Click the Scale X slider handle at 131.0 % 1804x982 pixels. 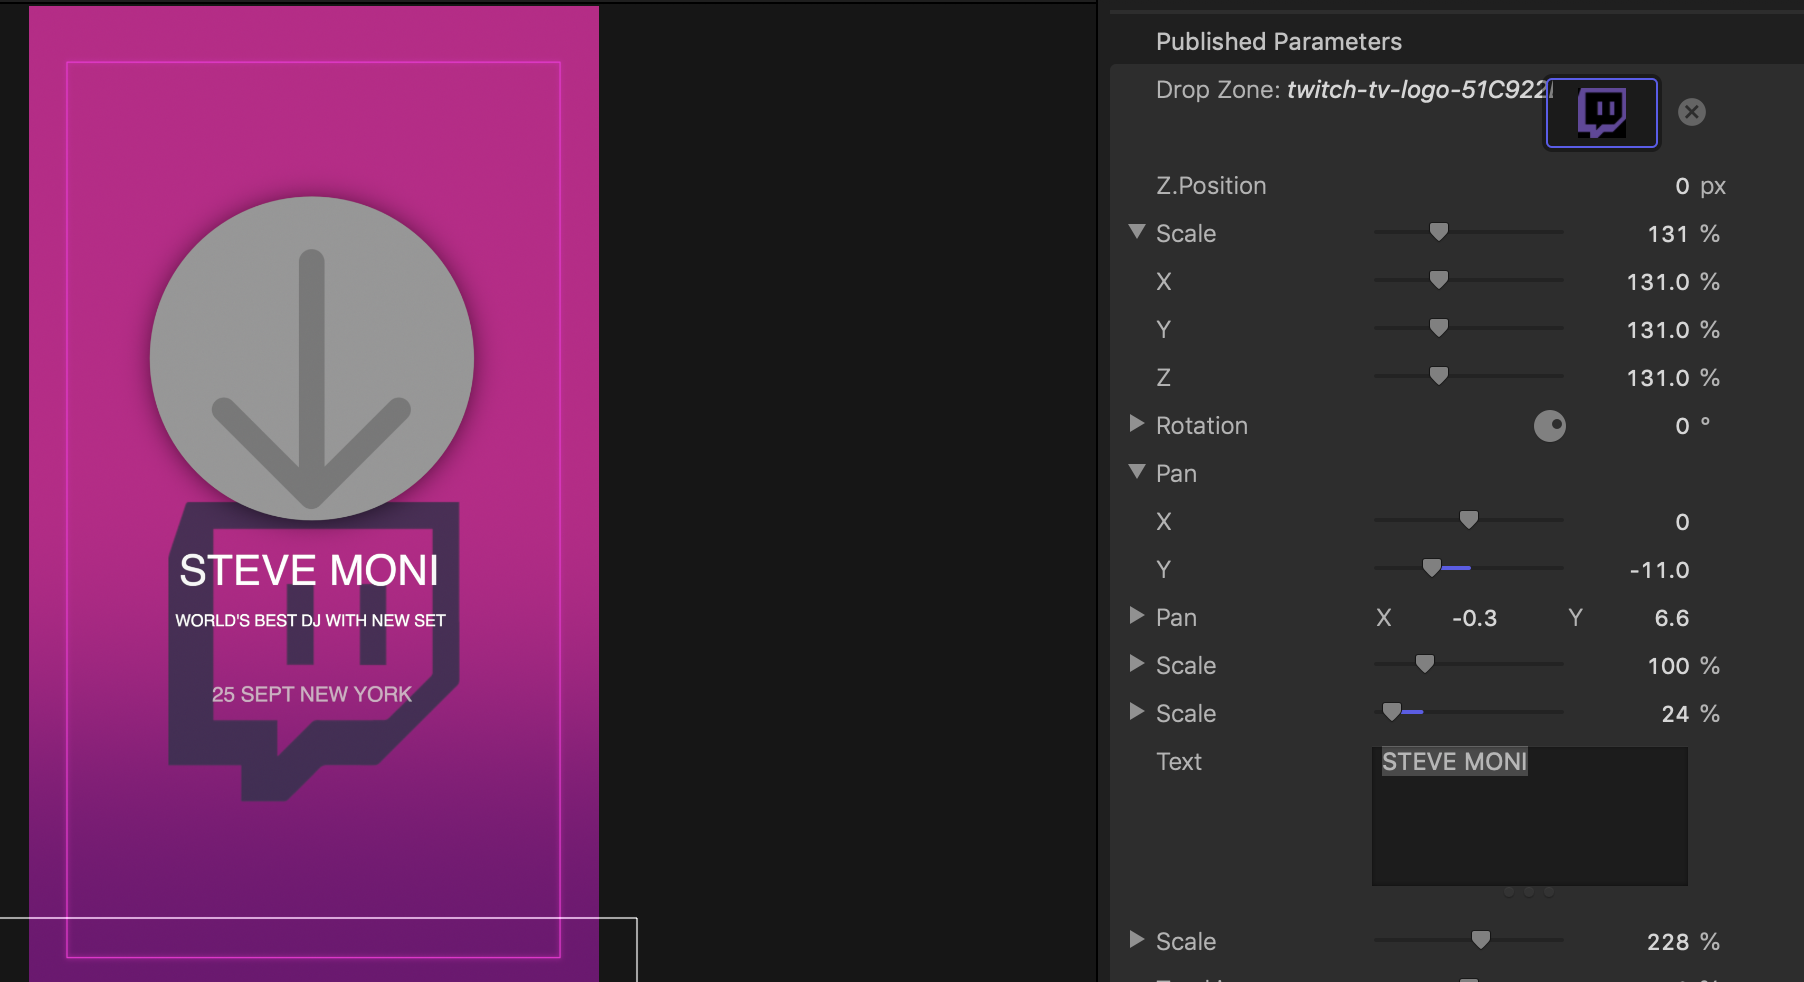tap(1439, 280)
